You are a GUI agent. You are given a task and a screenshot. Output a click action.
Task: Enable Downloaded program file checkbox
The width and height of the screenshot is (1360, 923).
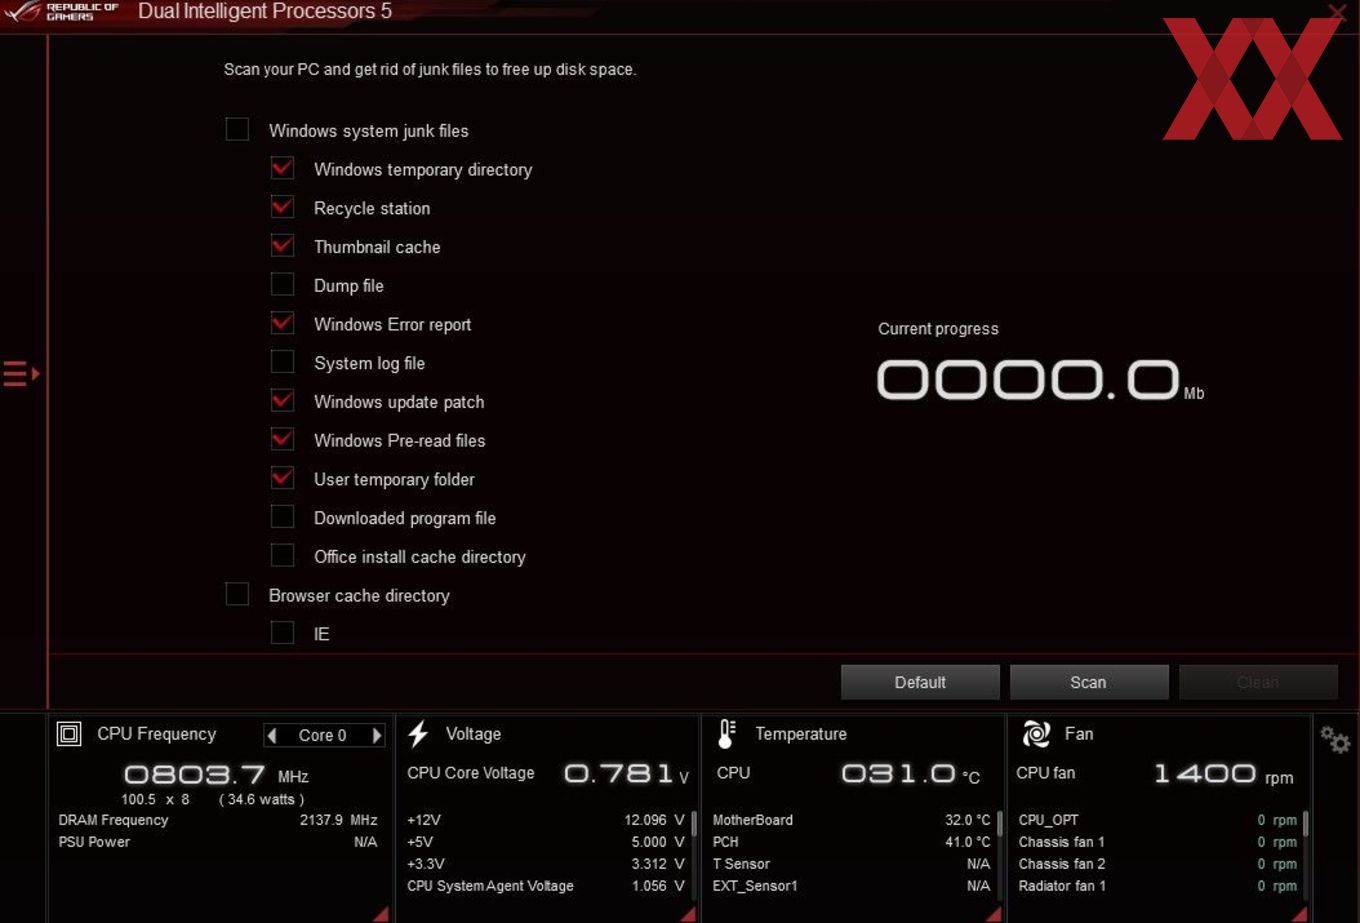click(x=283, y=517)
